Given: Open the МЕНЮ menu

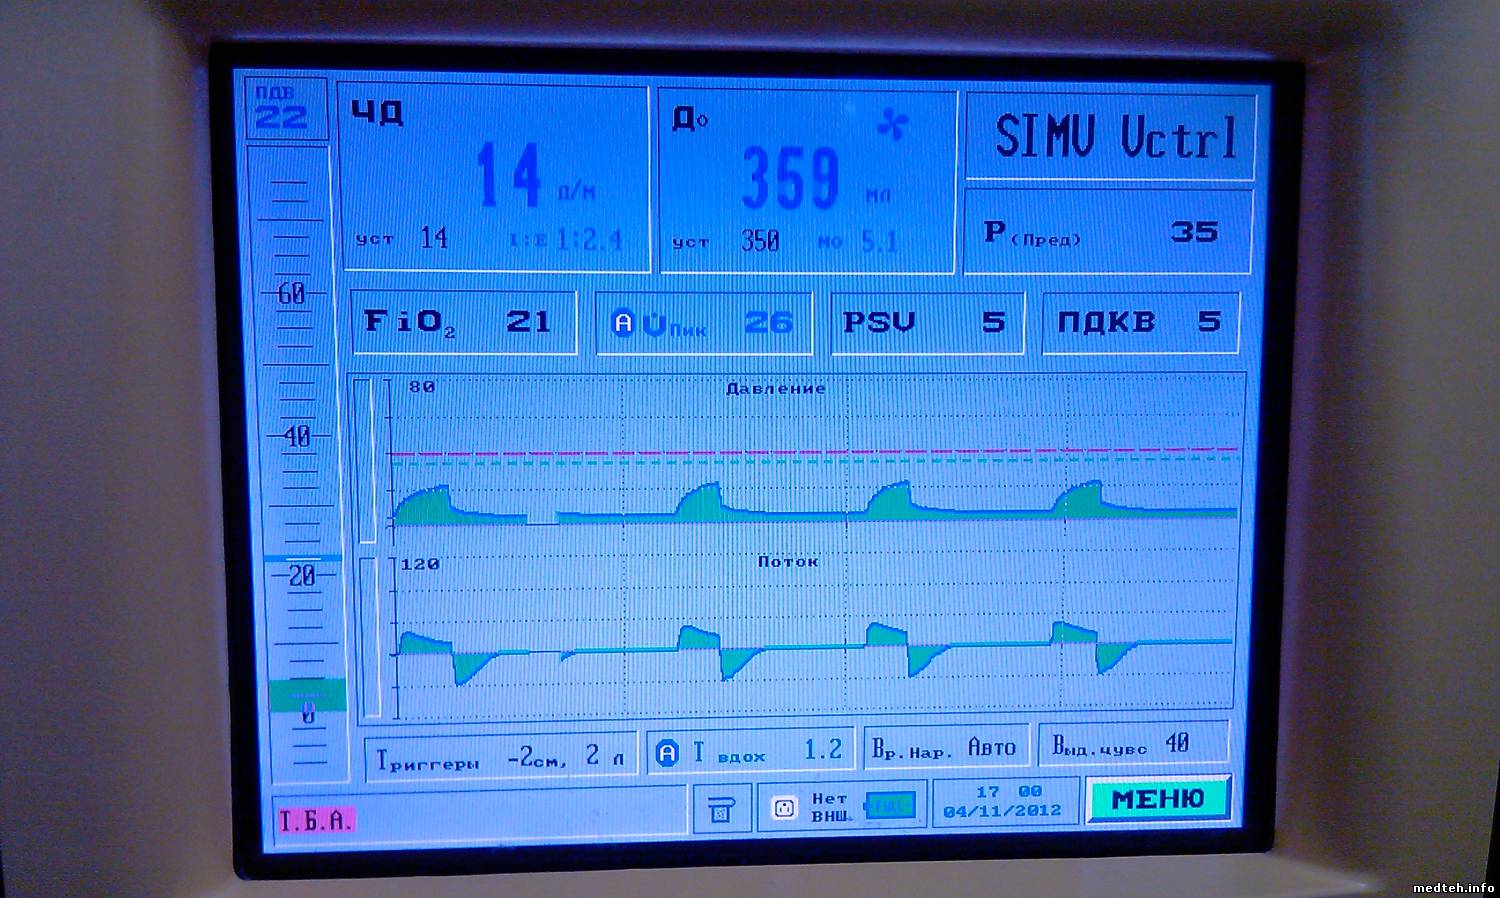Looking at the screenshot, I should click(1157, 799).
